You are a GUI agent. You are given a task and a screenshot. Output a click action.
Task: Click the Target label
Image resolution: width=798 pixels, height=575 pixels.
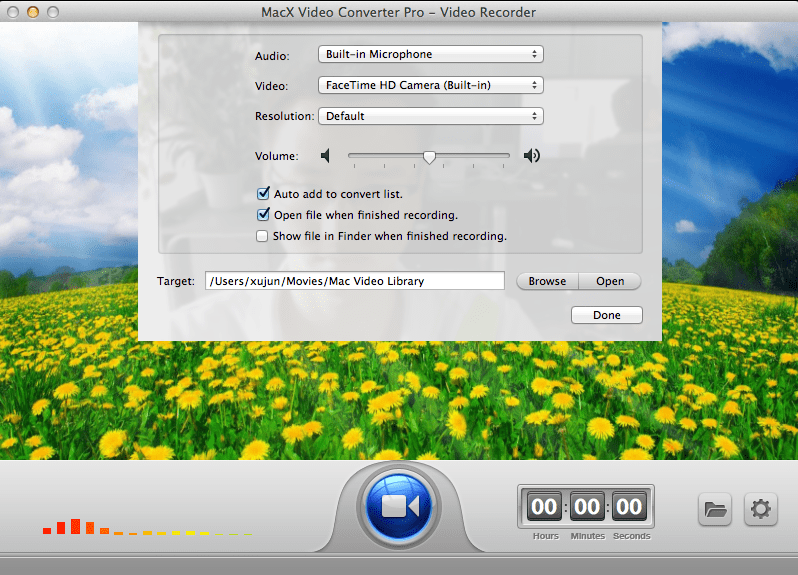[176, 281]
